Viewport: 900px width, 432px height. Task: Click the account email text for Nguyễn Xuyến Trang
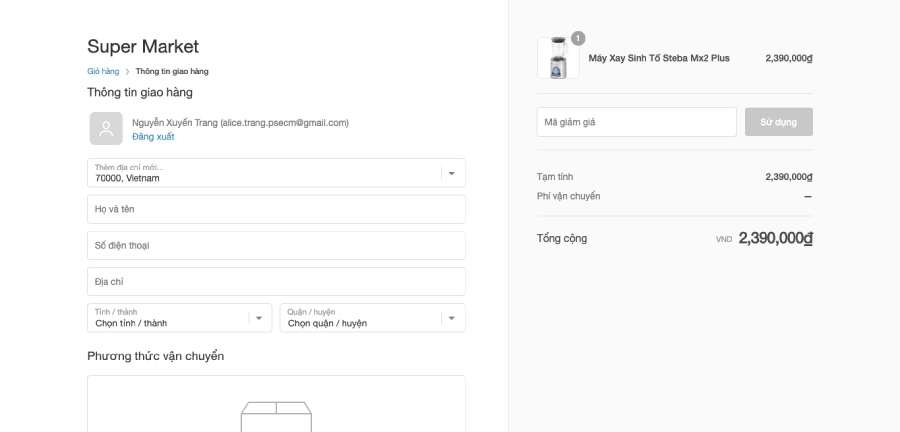pyautogui.click(x=240, y=123)
